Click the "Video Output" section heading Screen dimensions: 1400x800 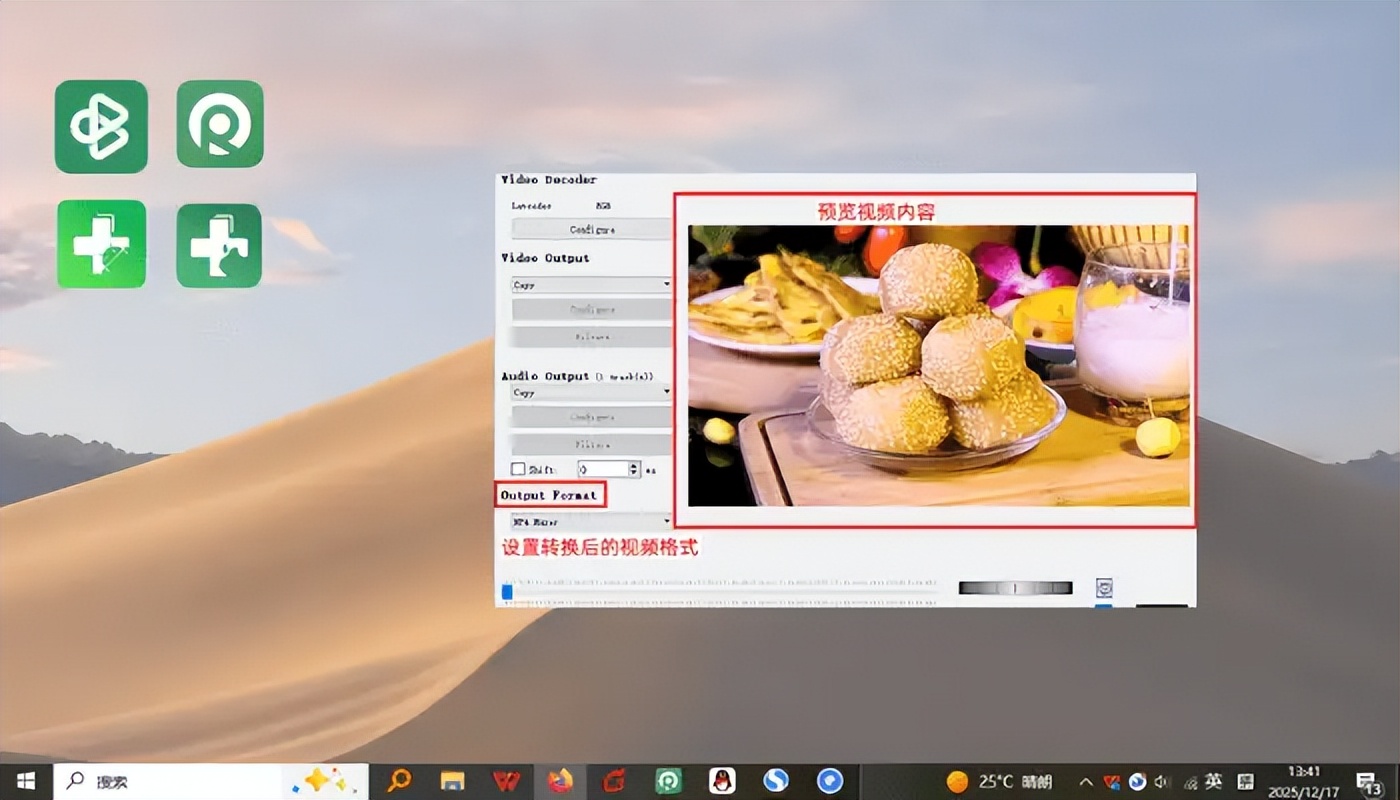point(545,258)
